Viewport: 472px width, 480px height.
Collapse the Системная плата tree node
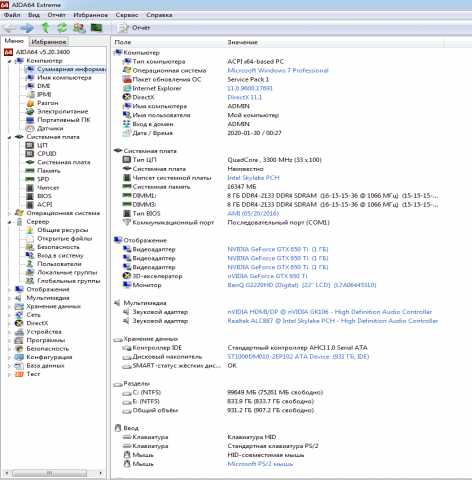[x=10, y=137]
